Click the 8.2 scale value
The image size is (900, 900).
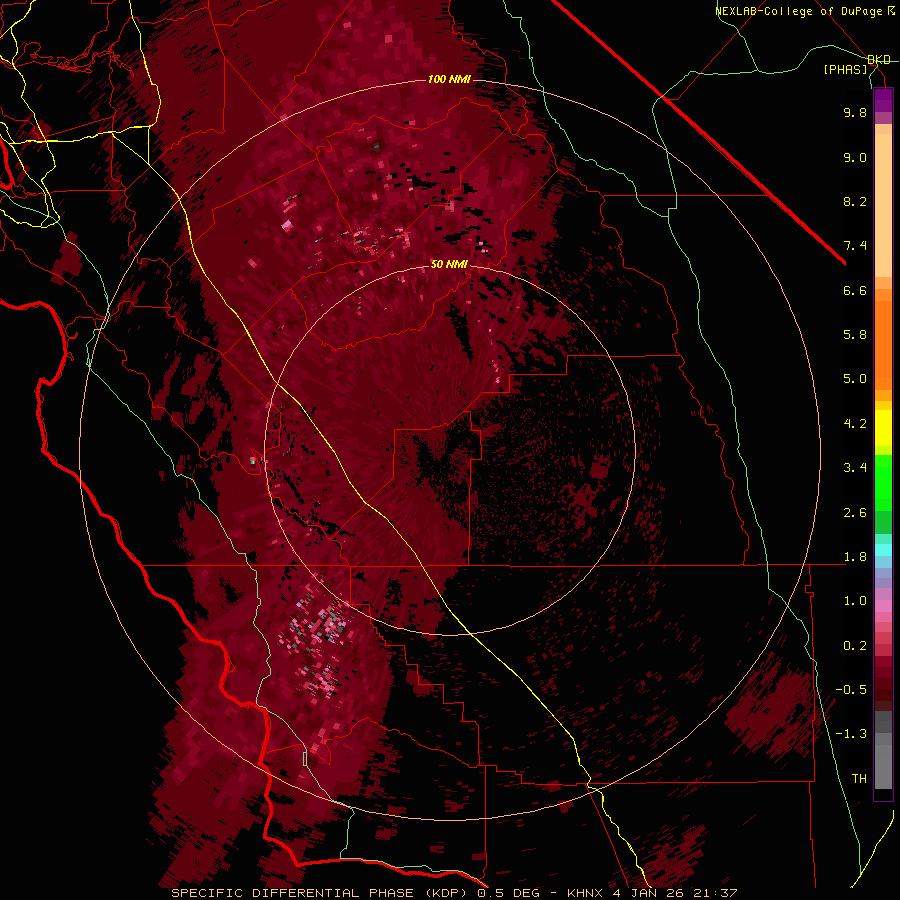[855, 202]
